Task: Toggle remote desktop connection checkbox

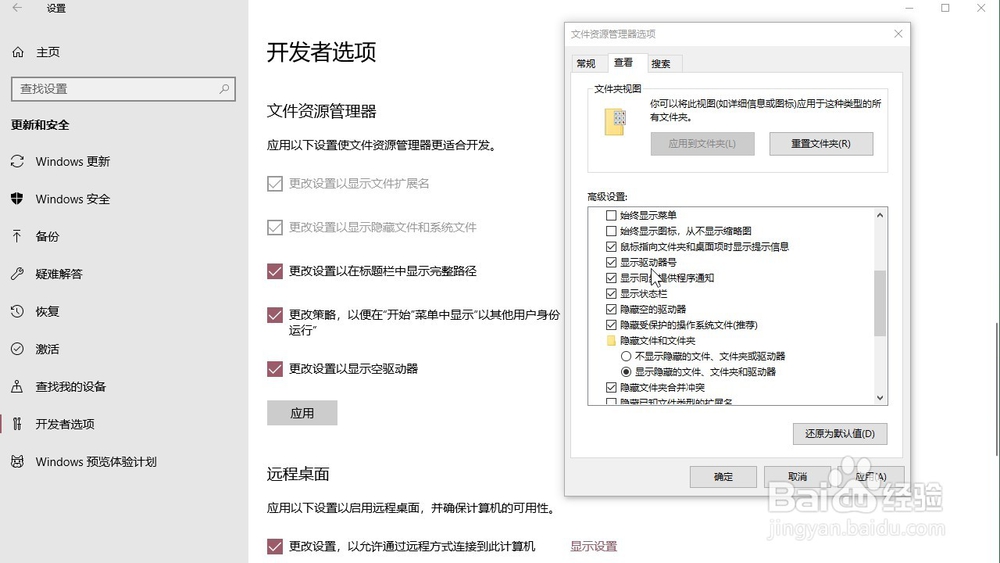Action: coord(275,546)
